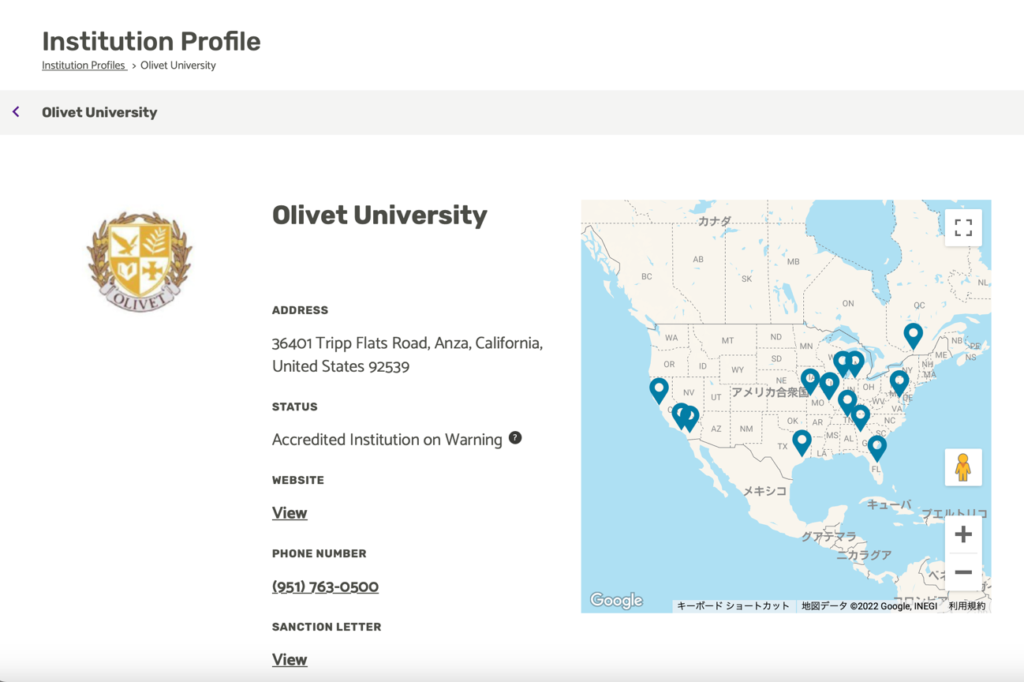Call the (951) 763-0500 phone link

[325, 587]
